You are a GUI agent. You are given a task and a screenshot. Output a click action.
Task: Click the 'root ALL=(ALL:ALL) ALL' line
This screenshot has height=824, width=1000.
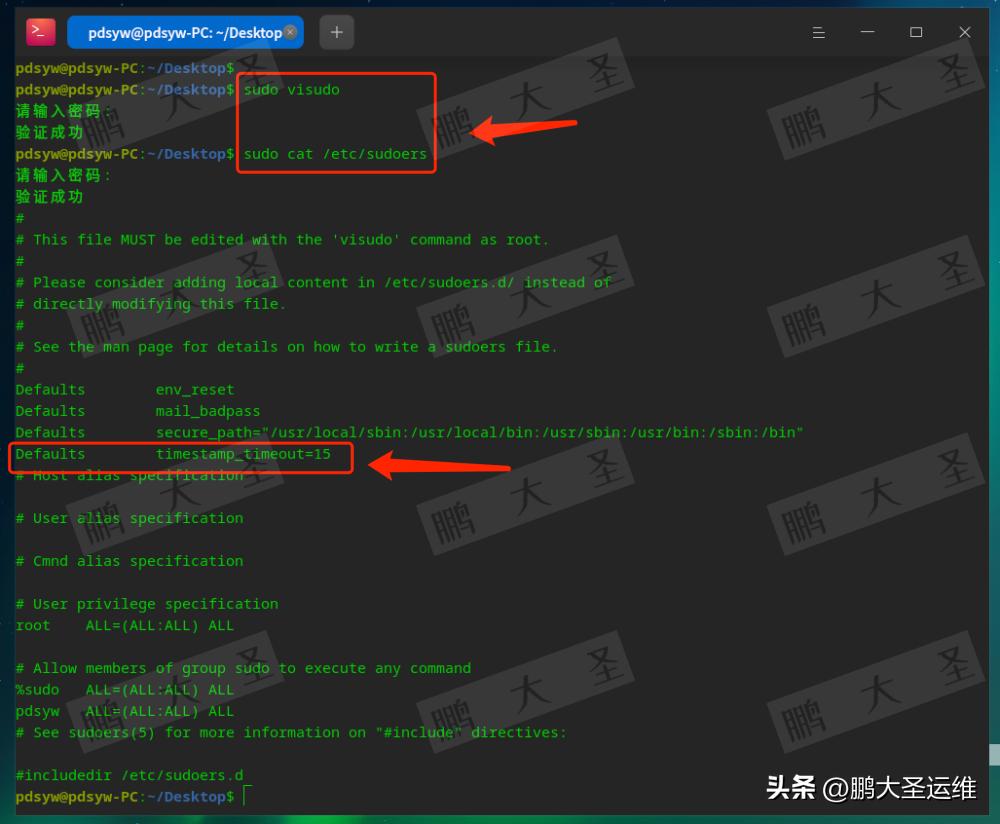click(x=124, y=626)
